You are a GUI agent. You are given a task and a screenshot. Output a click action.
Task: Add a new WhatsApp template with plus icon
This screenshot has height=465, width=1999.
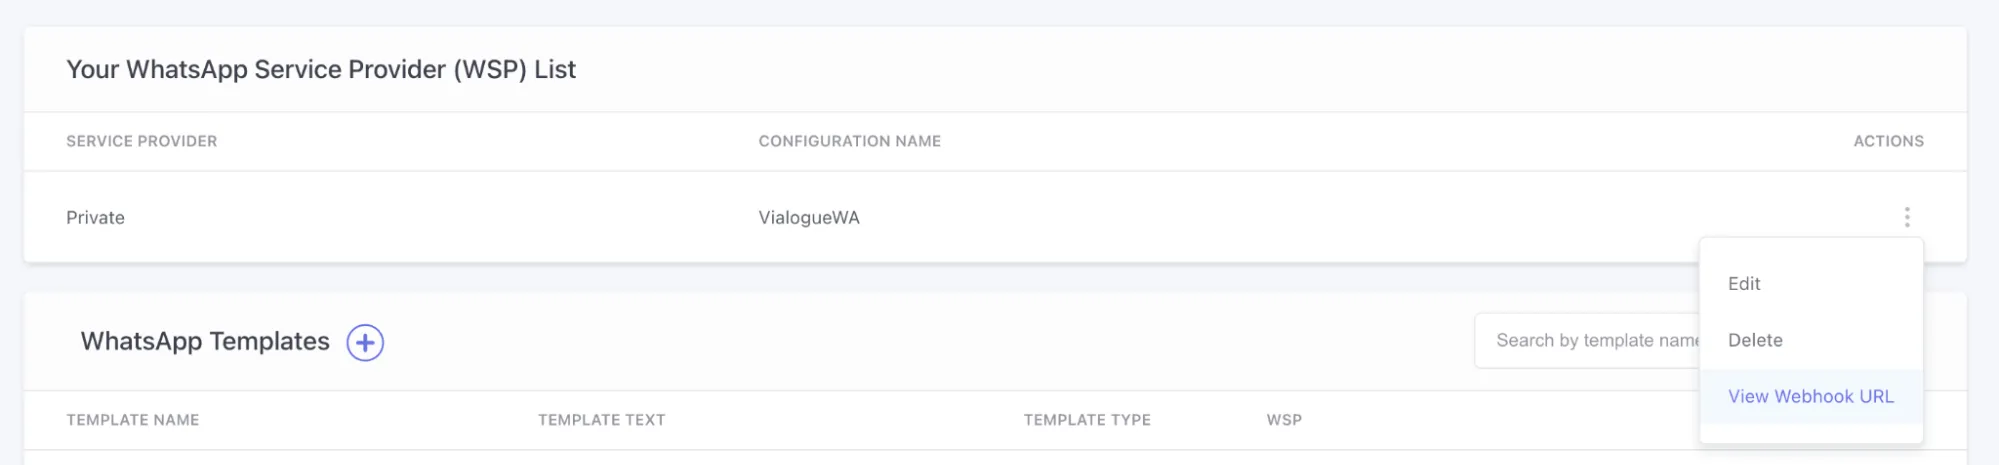click(365, 343)
